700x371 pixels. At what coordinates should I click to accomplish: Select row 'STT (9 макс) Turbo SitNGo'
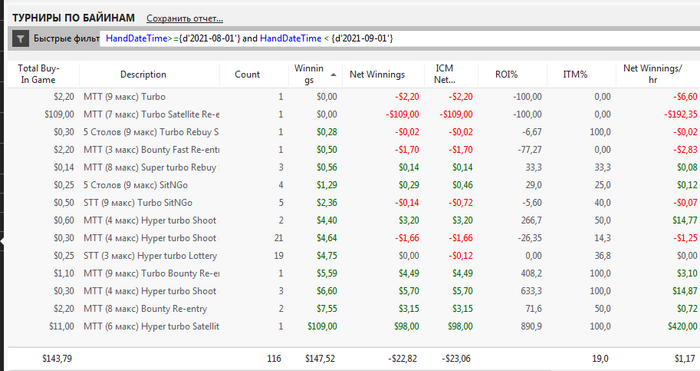pyautogui.click(x=354, y=203)
